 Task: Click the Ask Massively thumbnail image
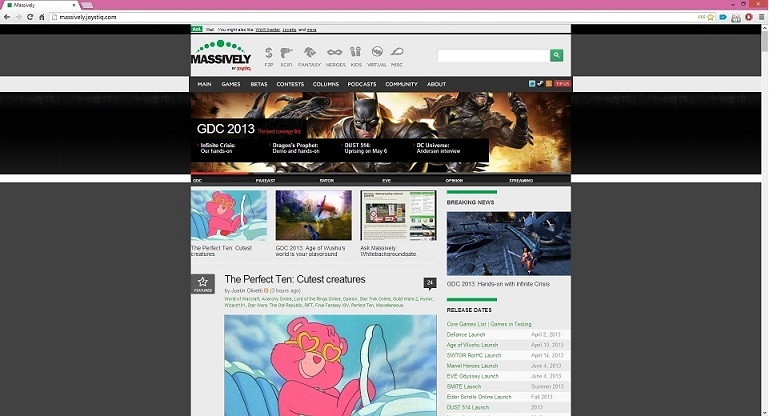coord(398,215)
